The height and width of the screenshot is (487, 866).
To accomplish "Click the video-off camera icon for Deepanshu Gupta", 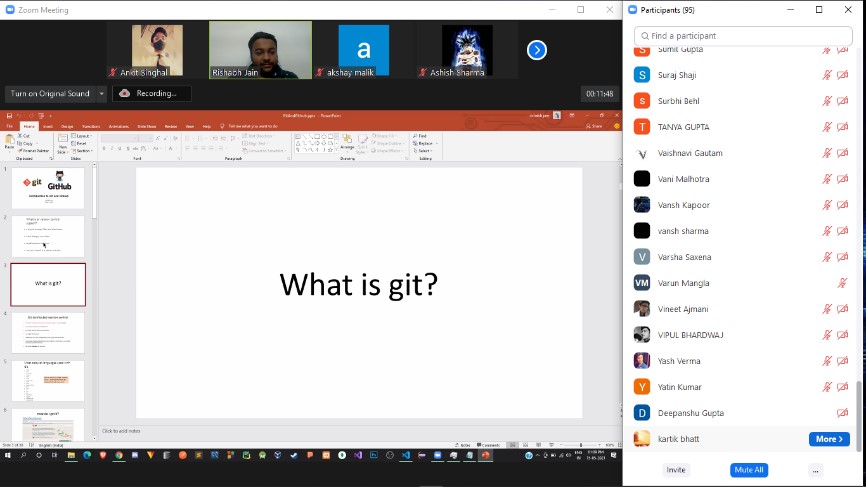I will click(x=843, y=413).
